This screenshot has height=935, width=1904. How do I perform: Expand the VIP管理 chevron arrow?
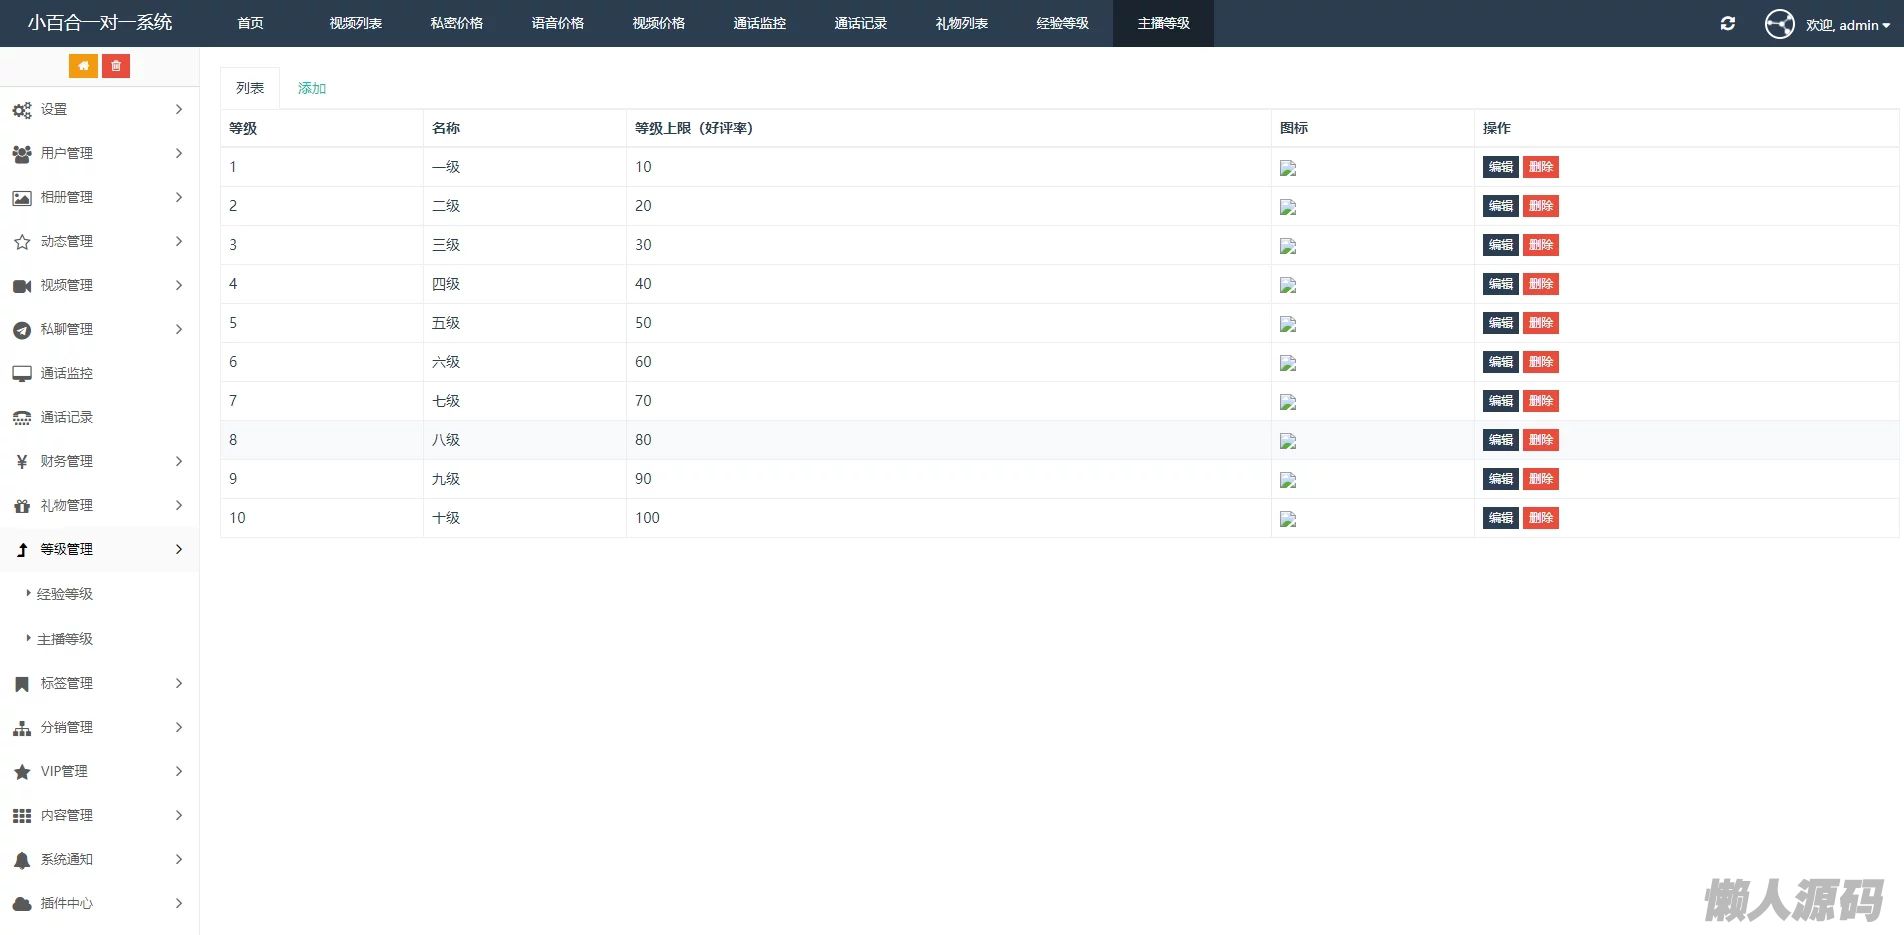point(179,771)
